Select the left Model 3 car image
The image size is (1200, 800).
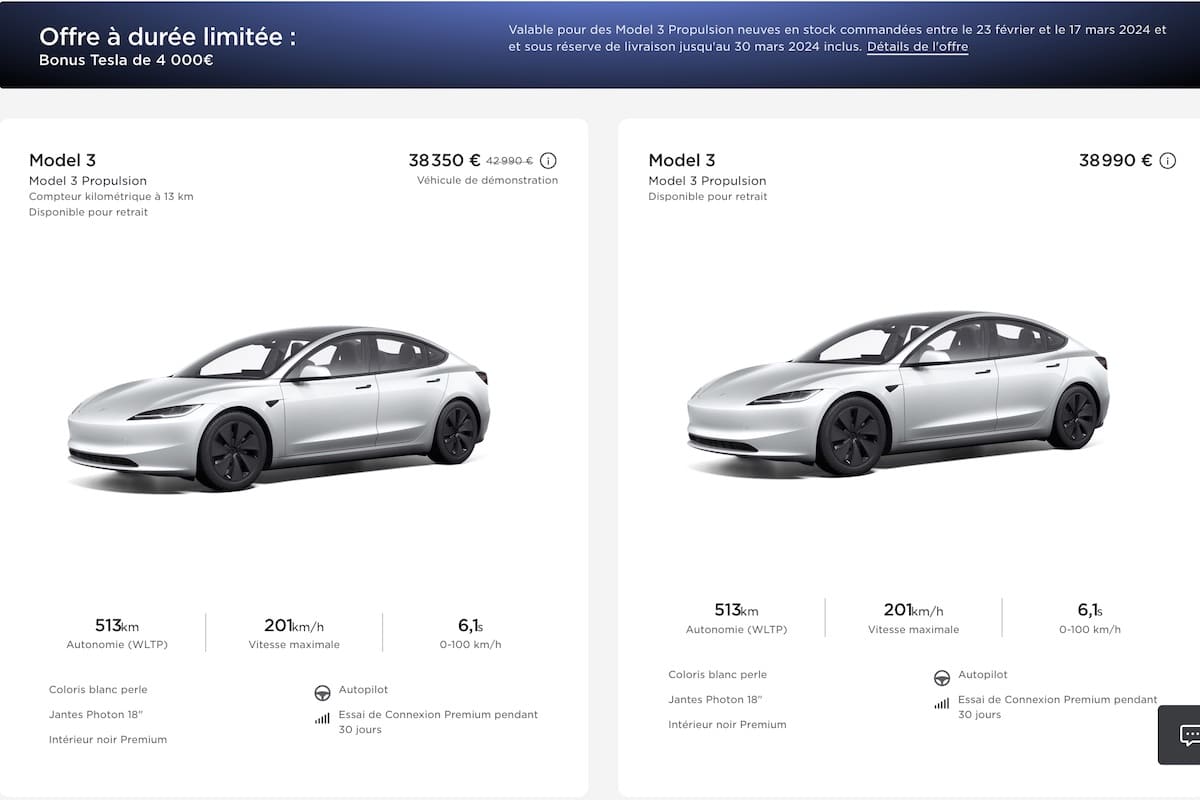click(x=278, y=408)
